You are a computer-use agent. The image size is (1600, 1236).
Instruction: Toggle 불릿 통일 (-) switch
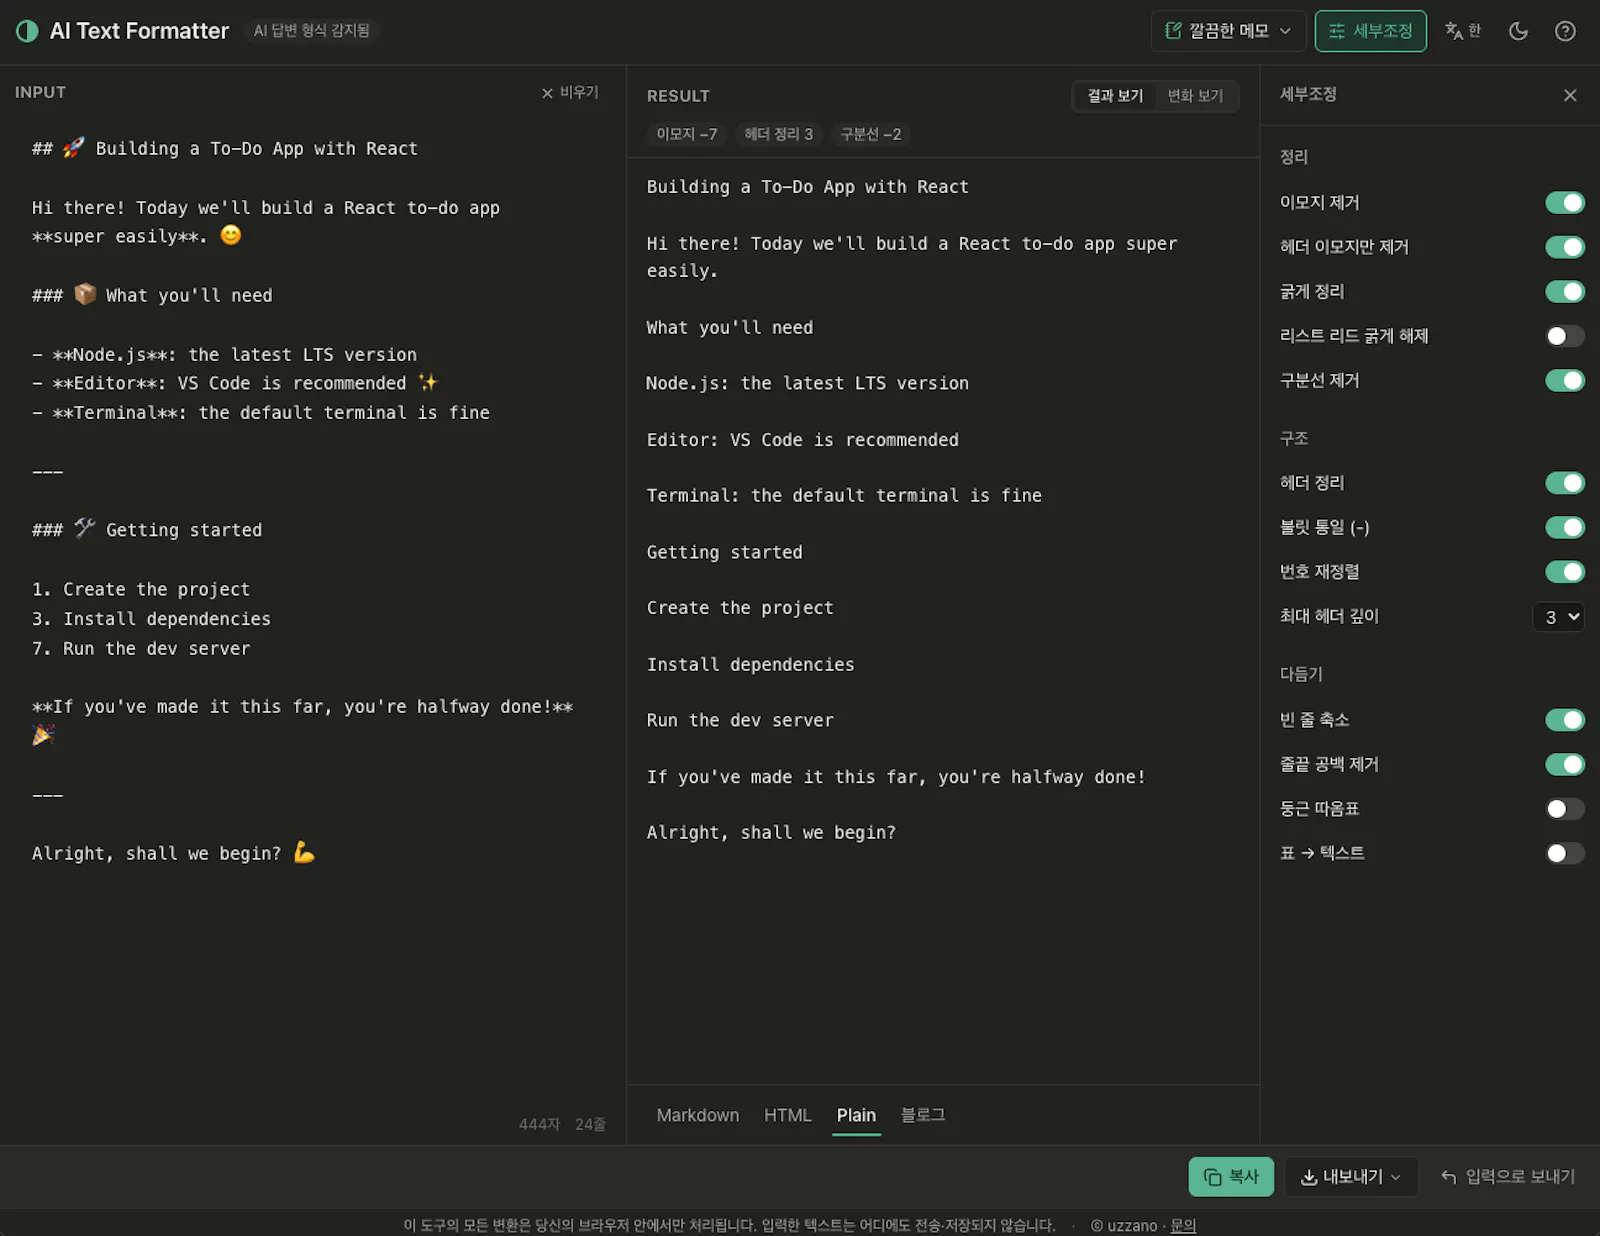pos(1565,527)
